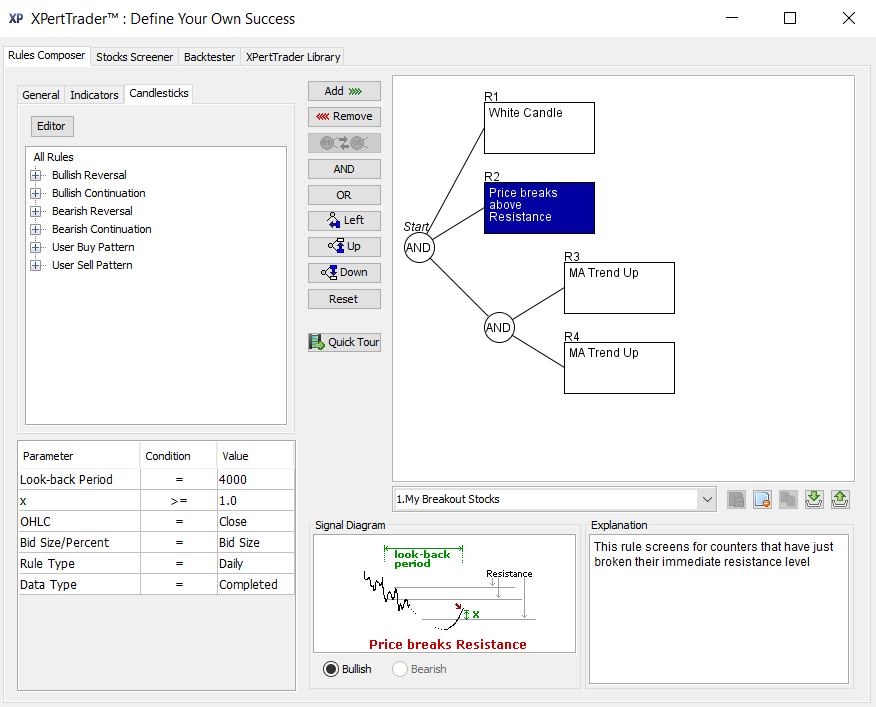Viewport: 876px width, 707px height.
Task: Select the R1 White Candle rule box
Action: tap(539, 128)
